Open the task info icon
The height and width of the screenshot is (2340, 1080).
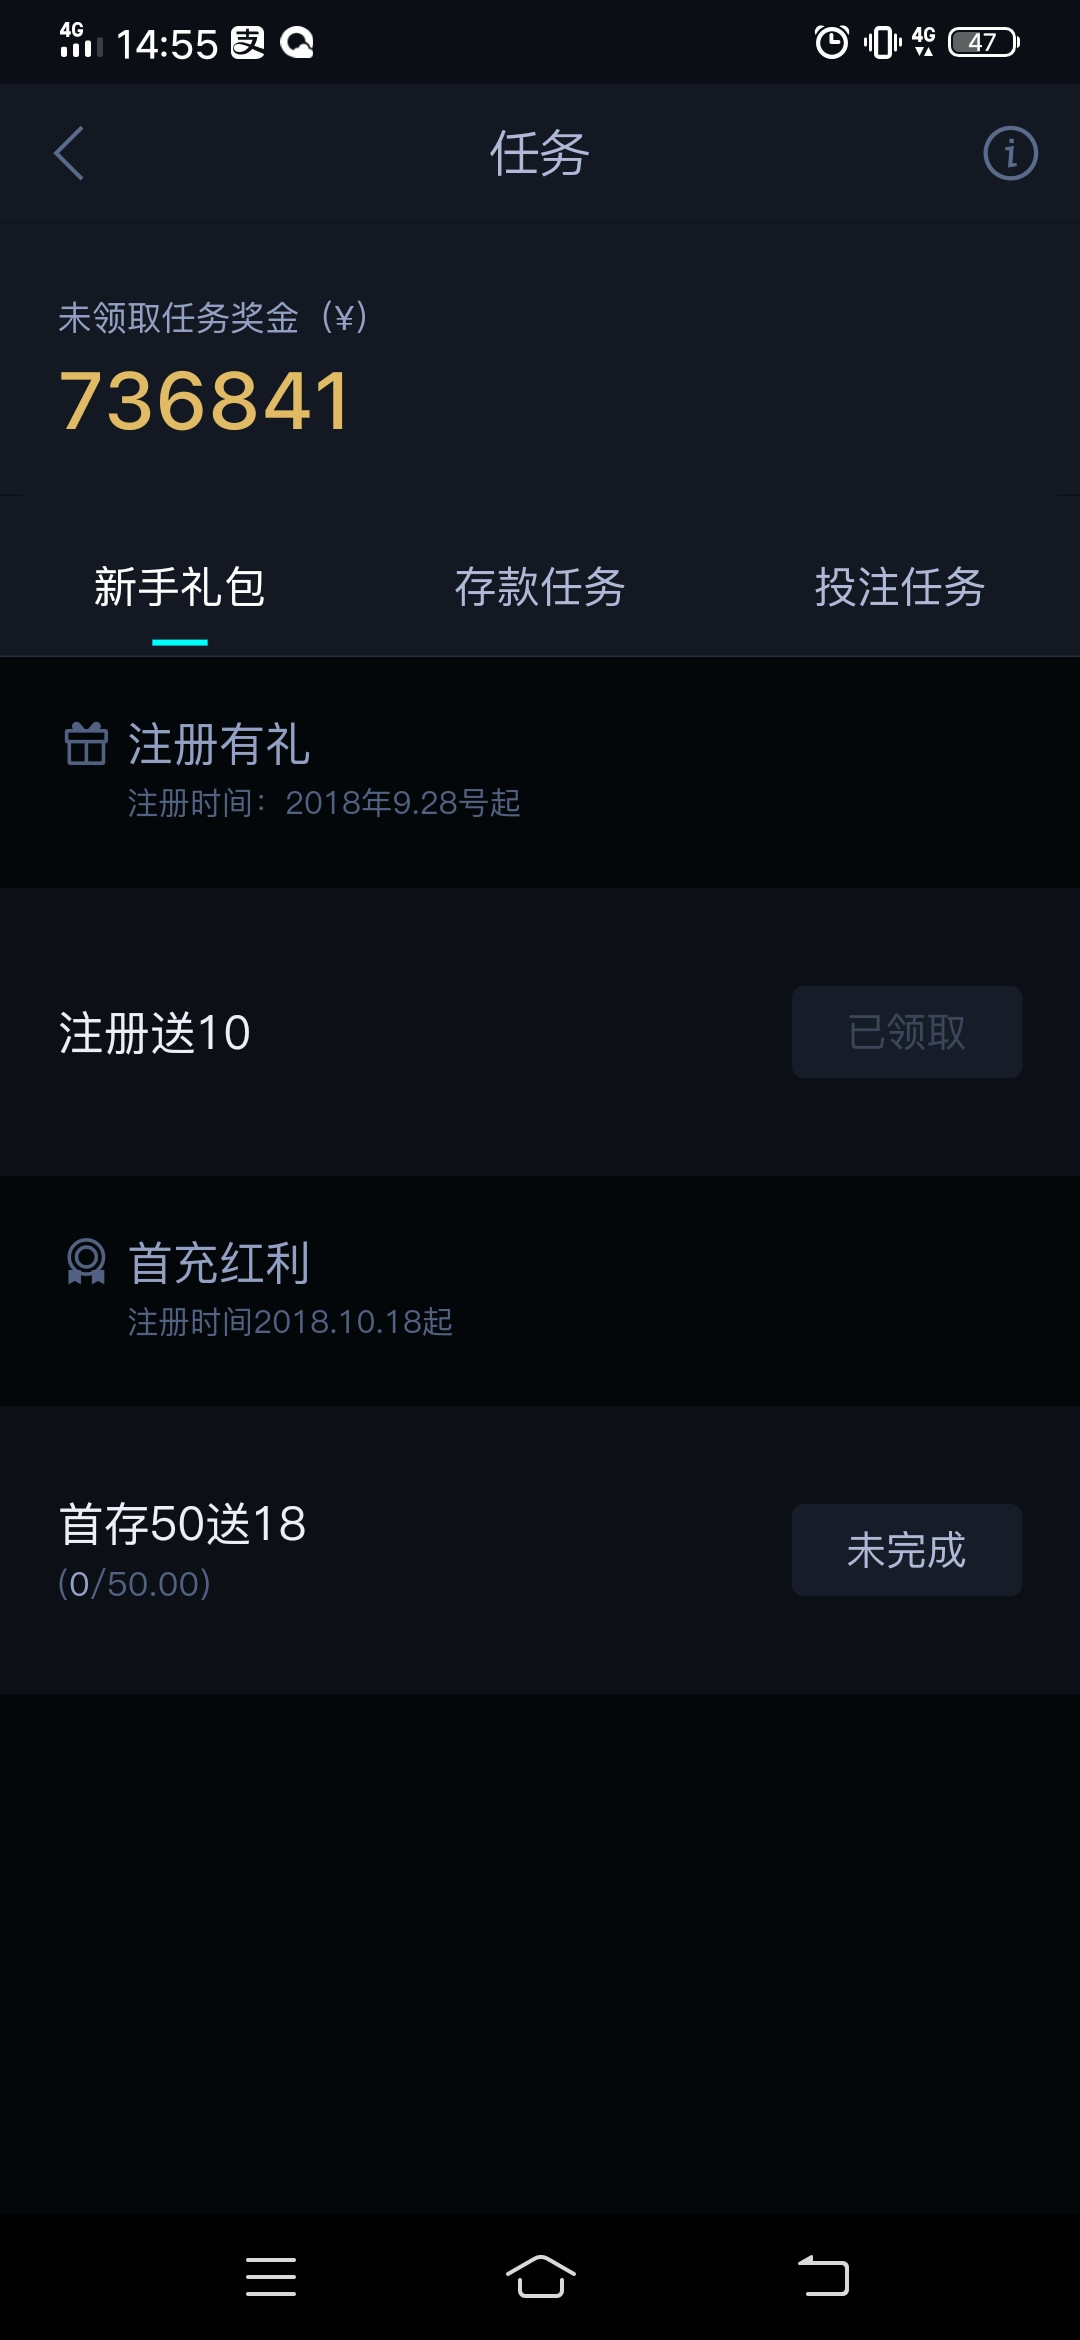pyautogui.click(x=1010, y=154)
